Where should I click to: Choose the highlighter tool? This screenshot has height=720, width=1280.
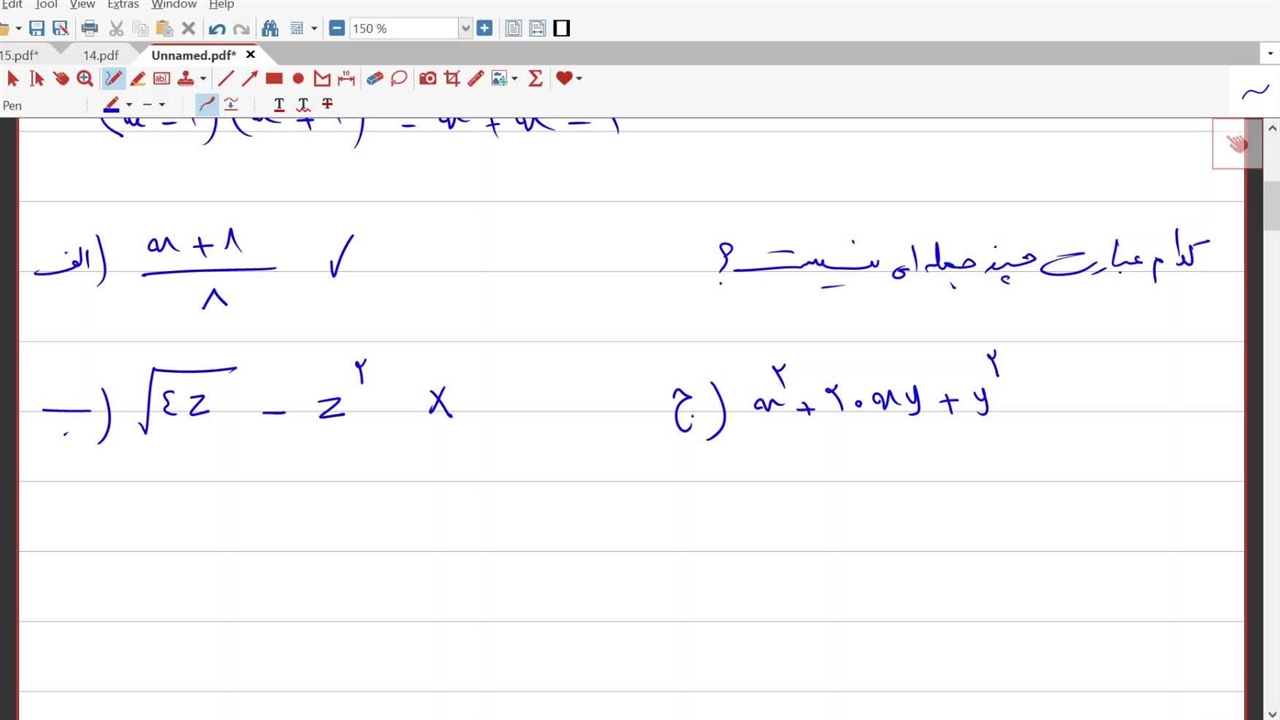pyautogui.click(x=137, y=78)
